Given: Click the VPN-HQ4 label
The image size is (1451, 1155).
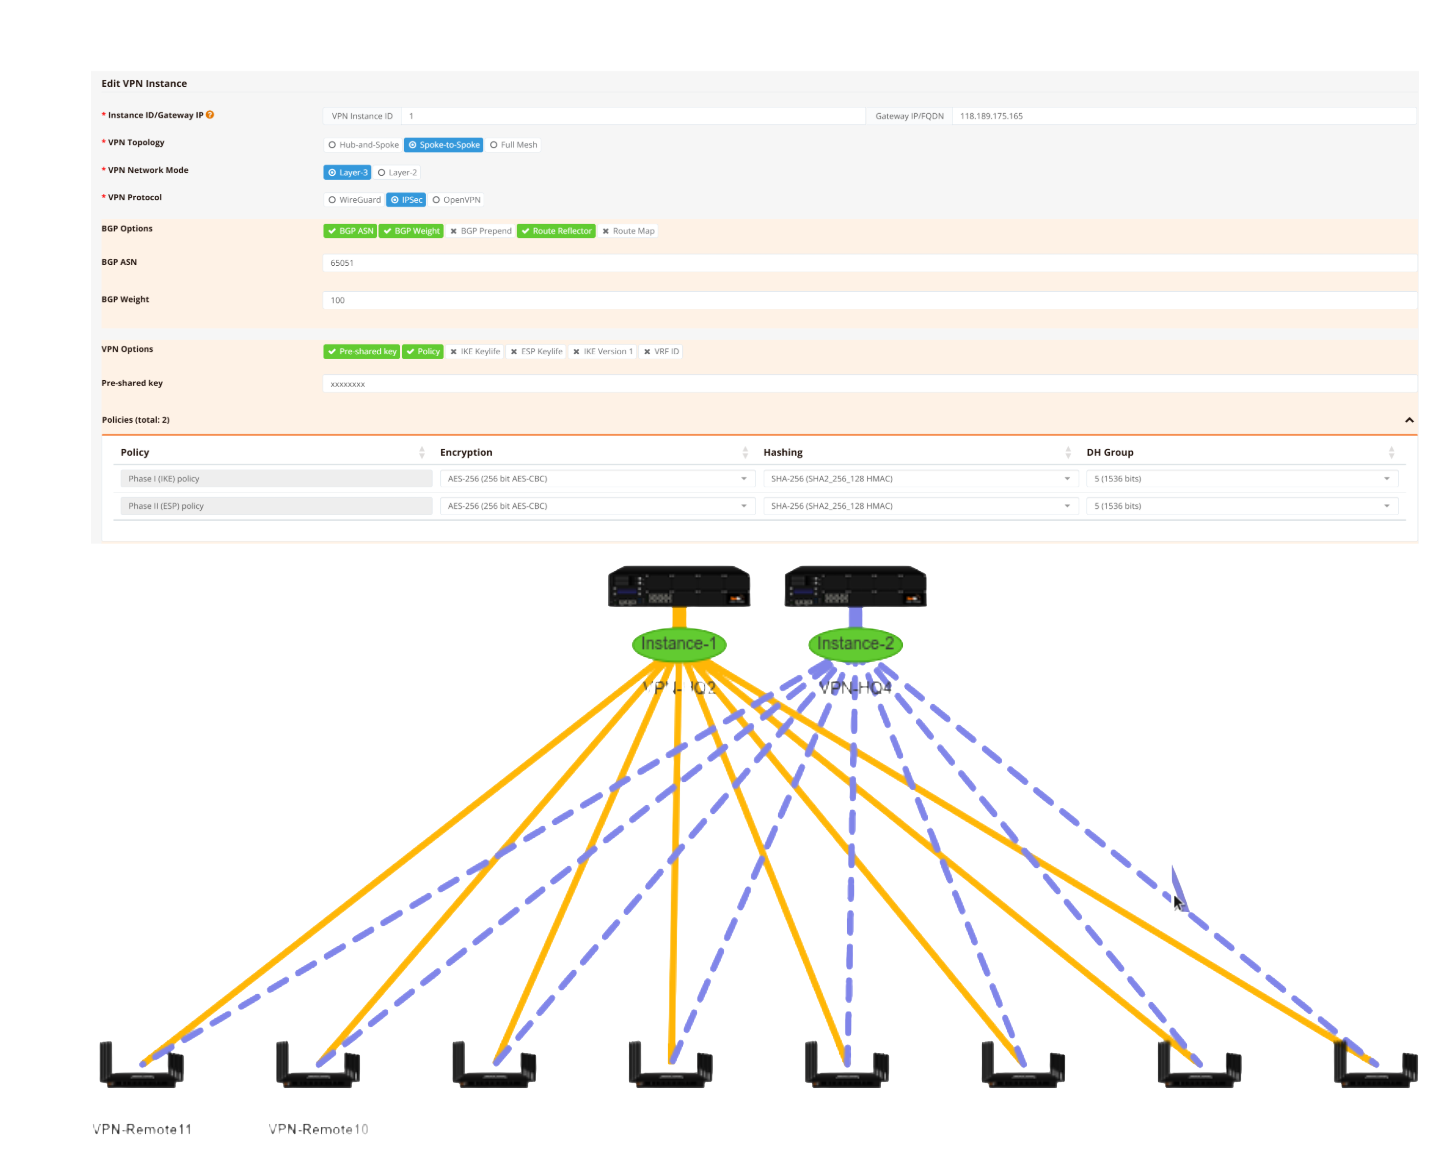Looking at the screenshot, I should pyautogui.click(x=855, y=688).
